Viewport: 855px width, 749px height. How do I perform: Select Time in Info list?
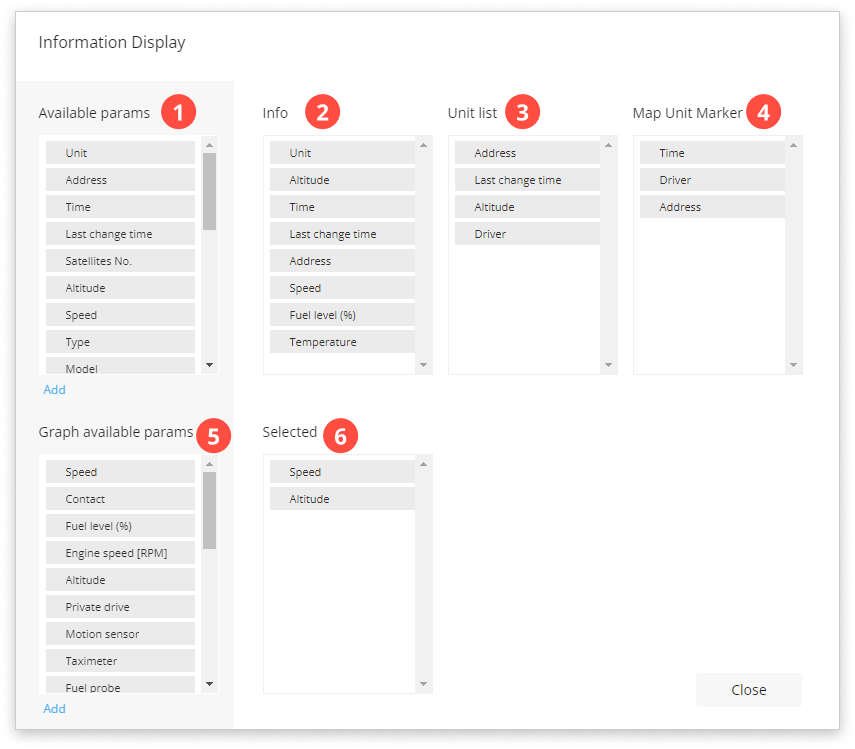[x=342, y=207]
